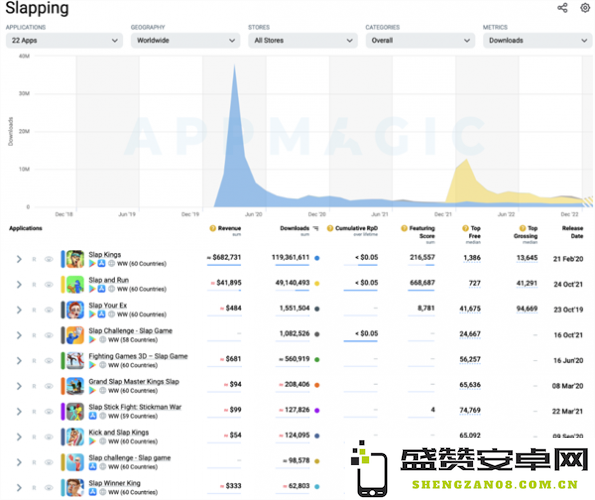The image size is (595, 500).
Task: Click the Cumulative RpD info icon
Action: (x=330, y=228)
